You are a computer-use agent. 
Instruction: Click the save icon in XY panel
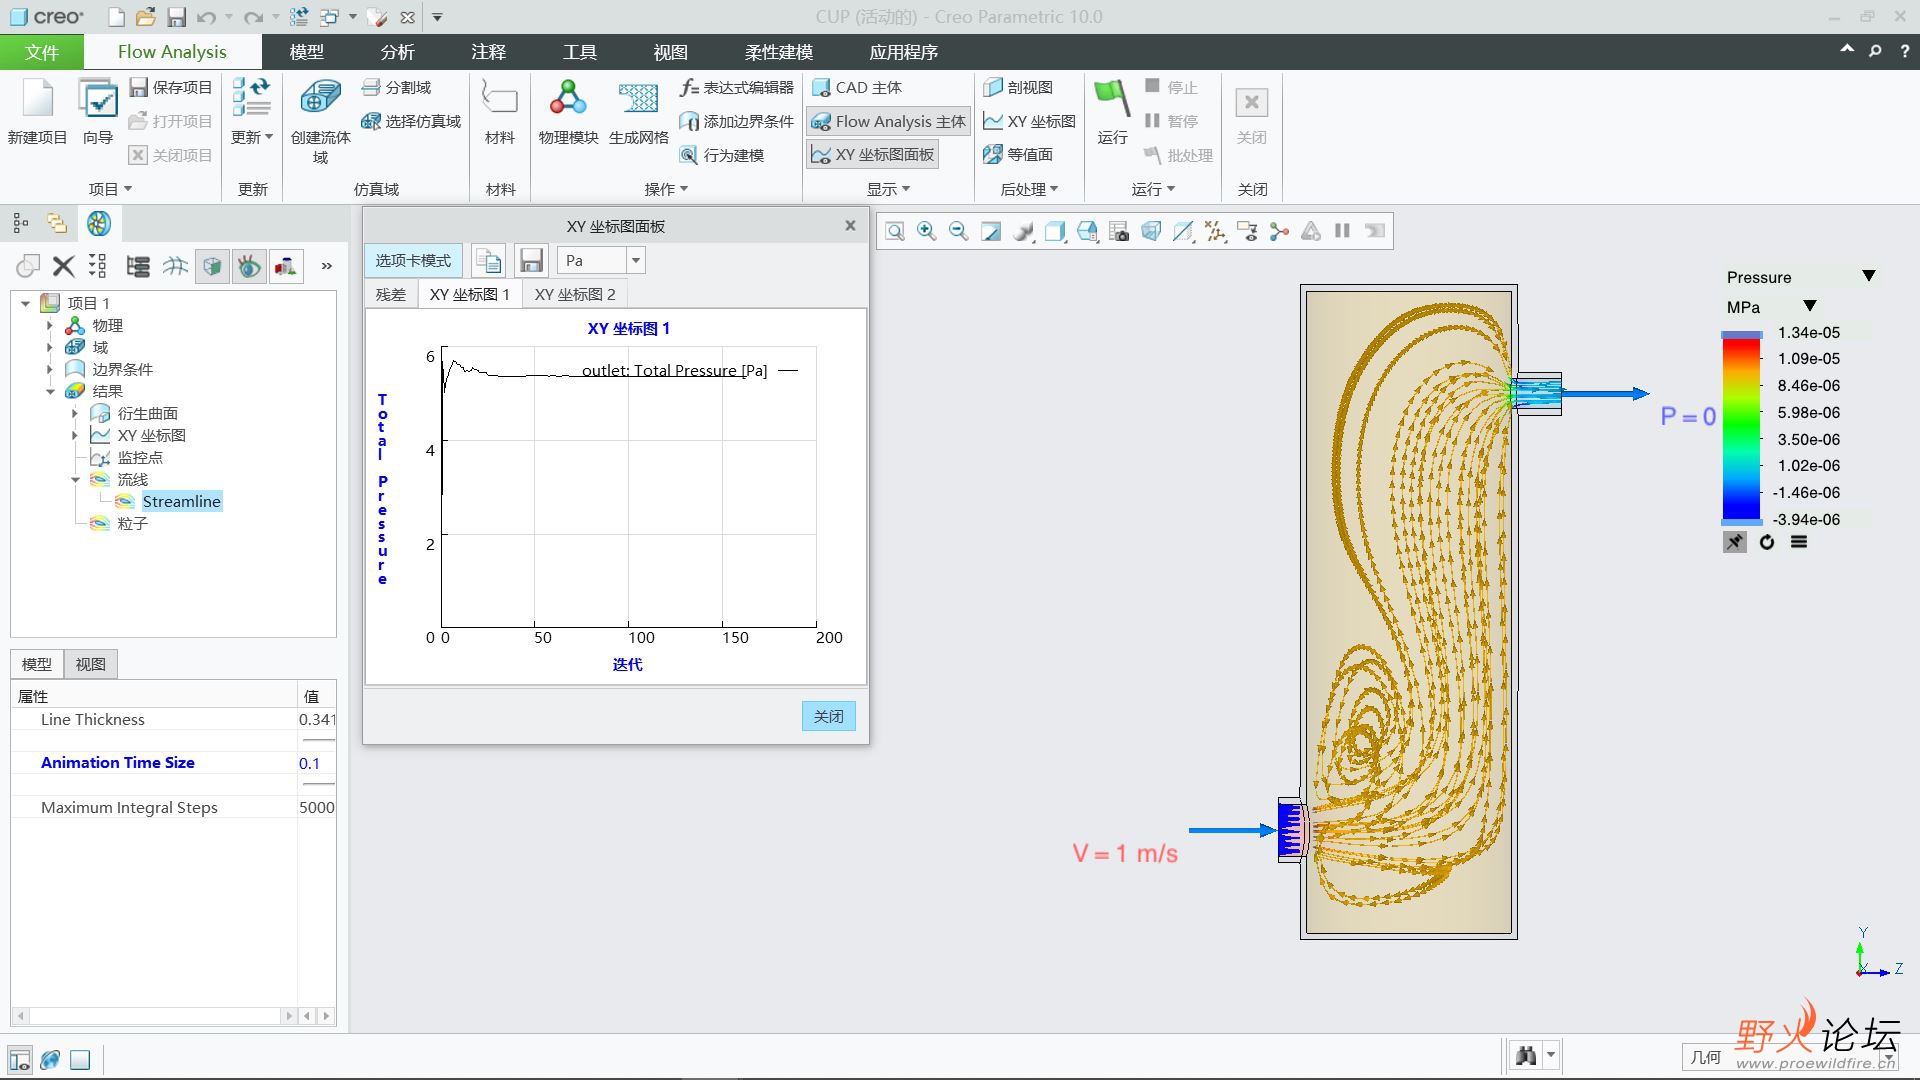pyautogui.click(x=531, y=261)
